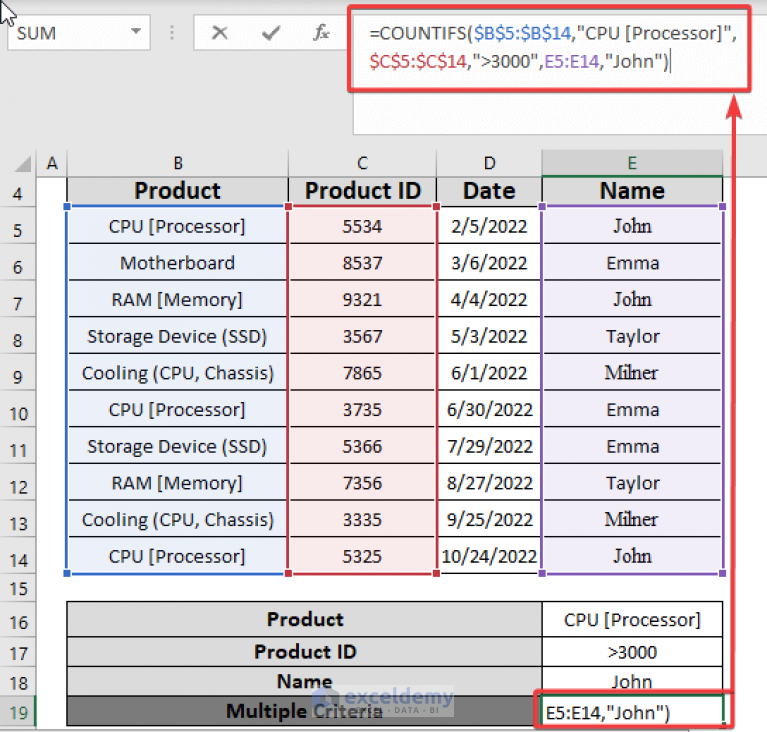The image size is (767, 732).
Task: Select the Milner cell in row 9
Action: pos(632,373)
